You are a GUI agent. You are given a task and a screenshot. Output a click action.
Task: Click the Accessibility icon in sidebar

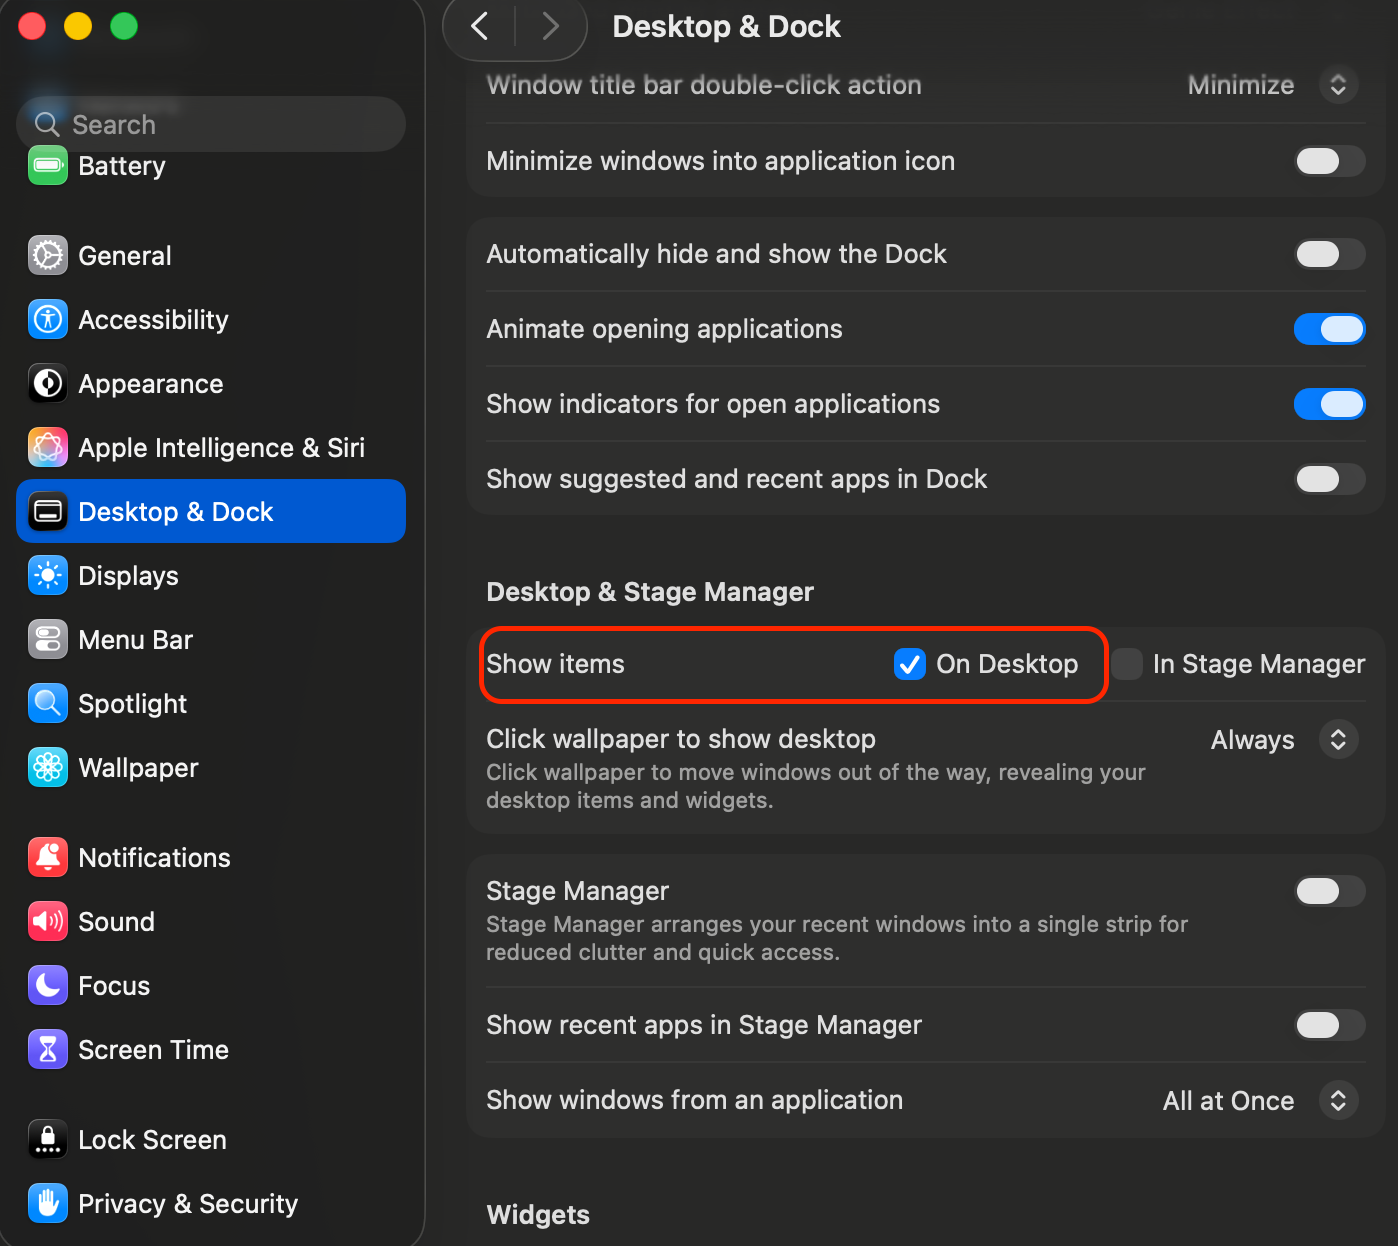48,320
